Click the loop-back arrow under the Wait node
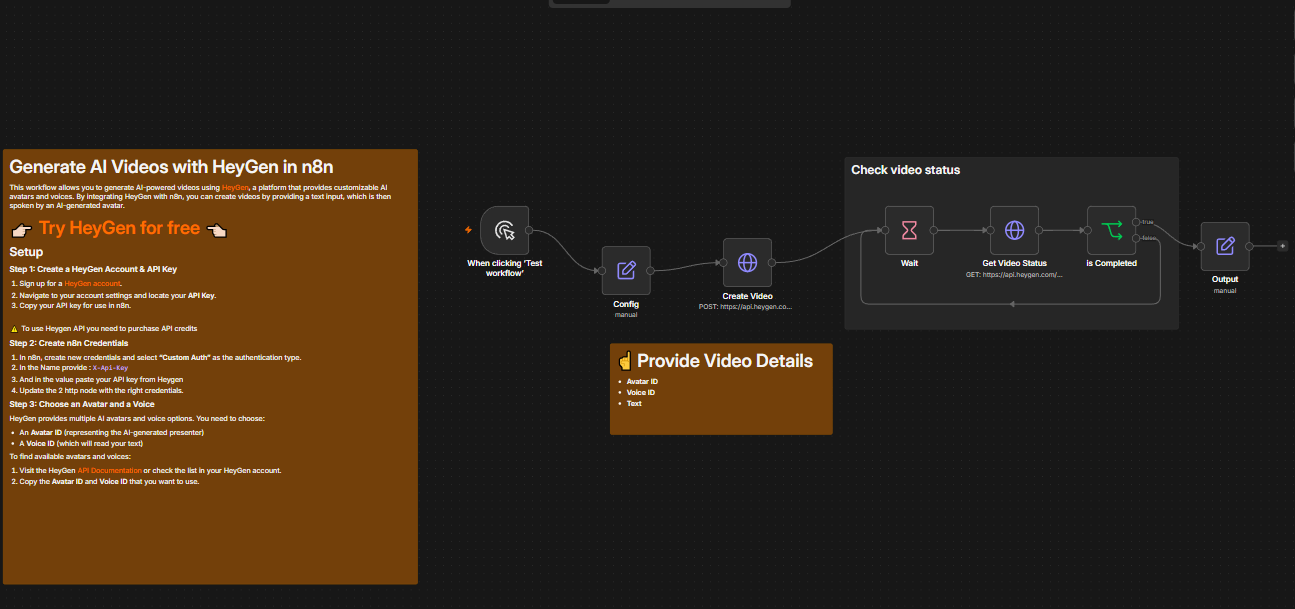Viewport: 1295px width, 609px height. coord(1013,303)
